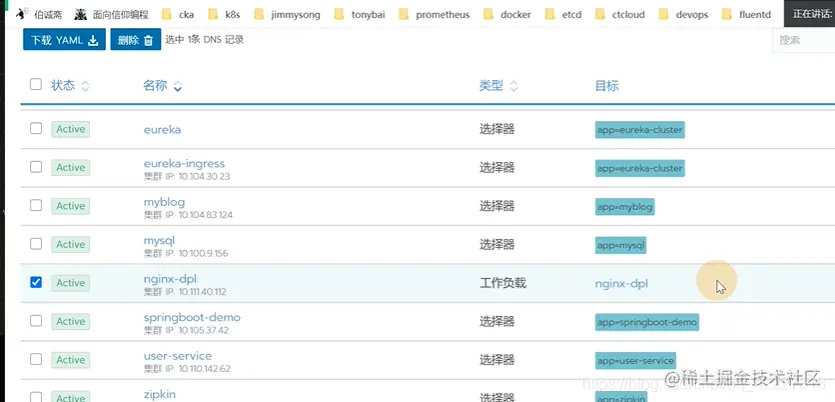The image size is (835, 402).
Task: Check the mysql row checkbox
Action: [36, 243]
